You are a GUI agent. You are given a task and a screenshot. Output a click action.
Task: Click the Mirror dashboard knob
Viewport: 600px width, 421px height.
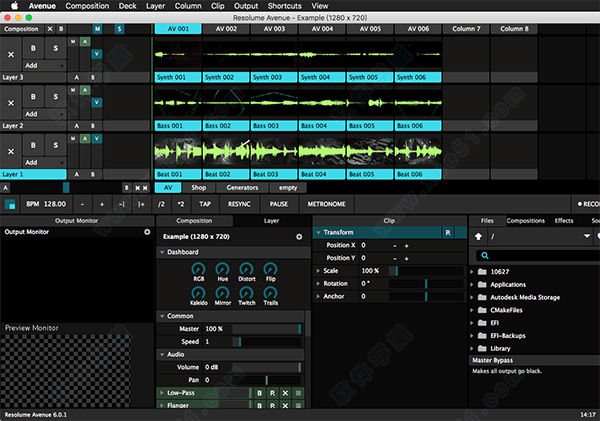pos(222,293)
